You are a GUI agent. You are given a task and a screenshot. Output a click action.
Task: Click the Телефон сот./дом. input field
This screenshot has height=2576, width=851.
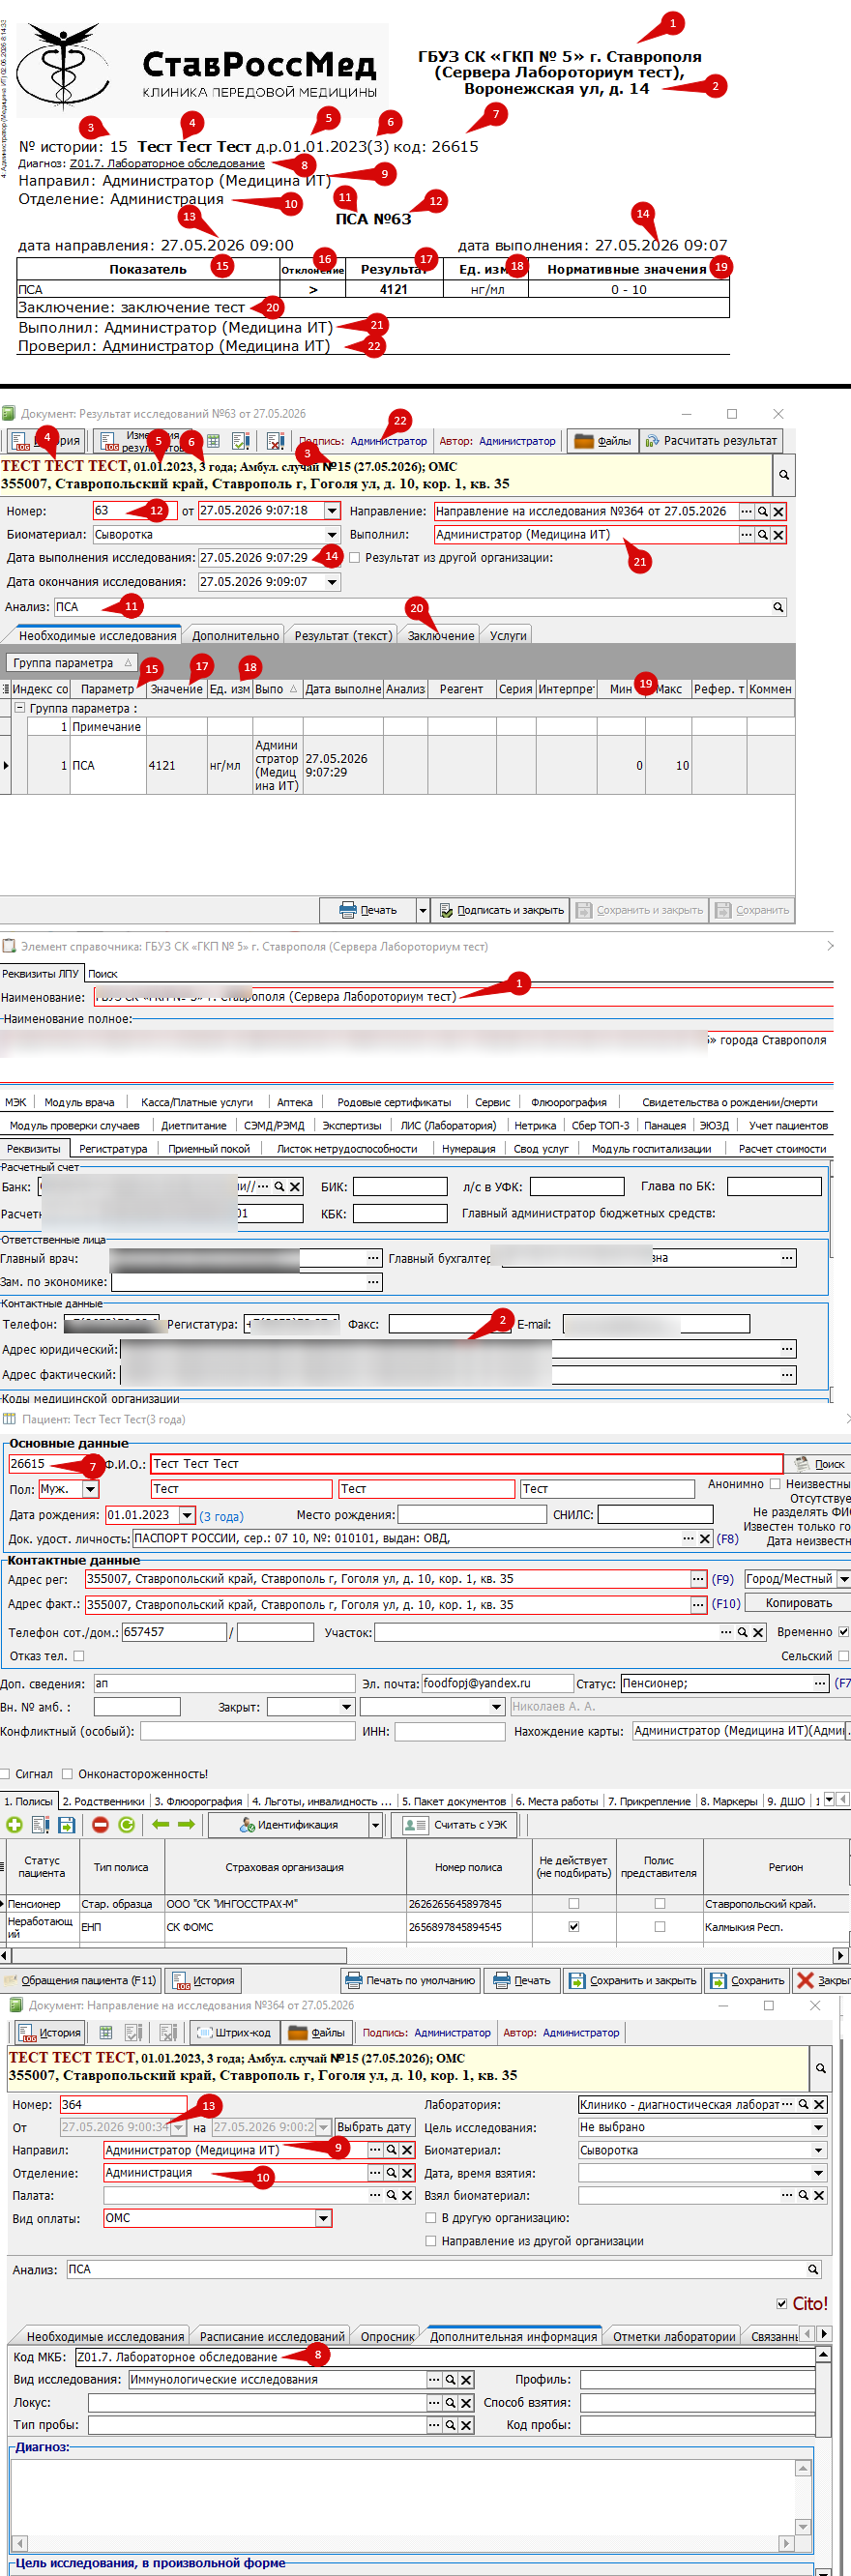pyautogui.click(x=174, y=1632)
